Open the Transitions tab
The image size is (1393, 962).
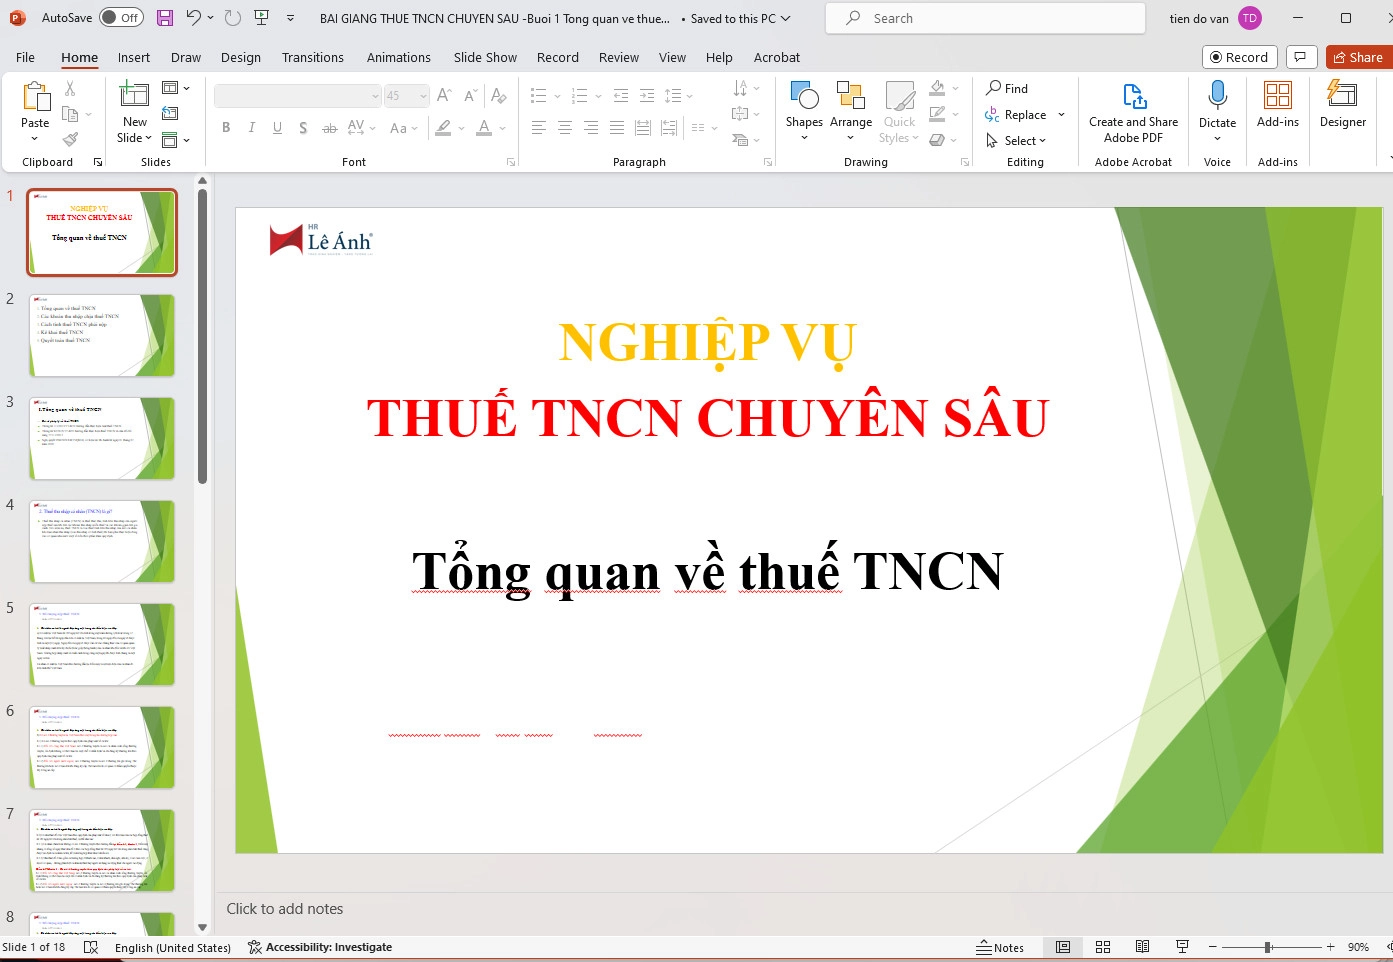312,57
